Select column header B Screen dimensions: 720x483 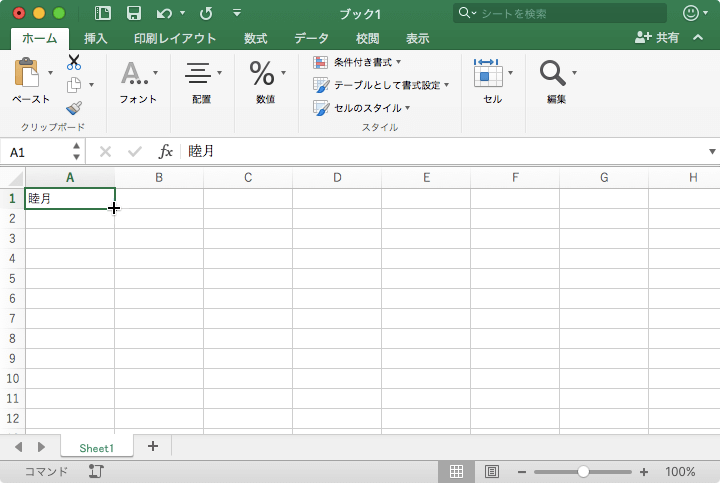(x=159, y=178)
